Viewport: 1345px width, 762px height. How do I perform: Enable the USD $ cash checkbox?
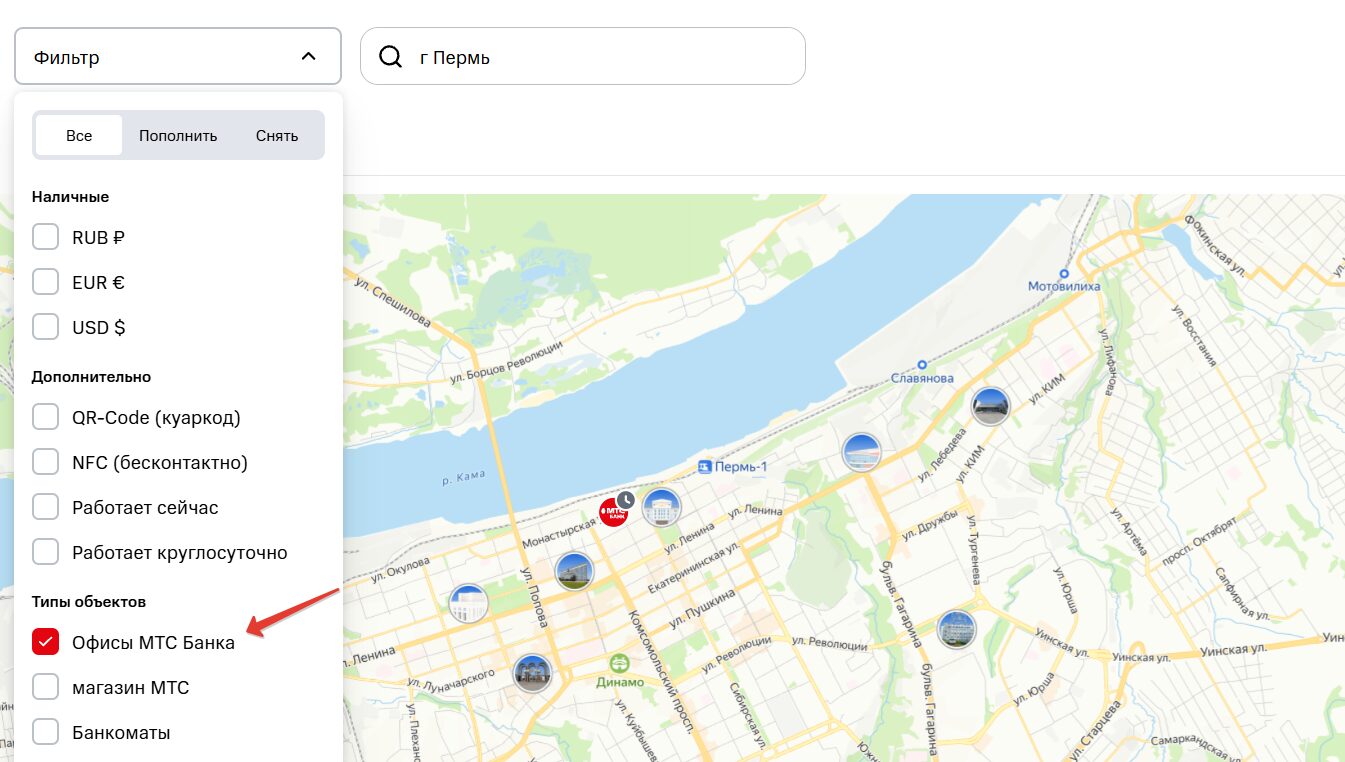tap(46, 327)
